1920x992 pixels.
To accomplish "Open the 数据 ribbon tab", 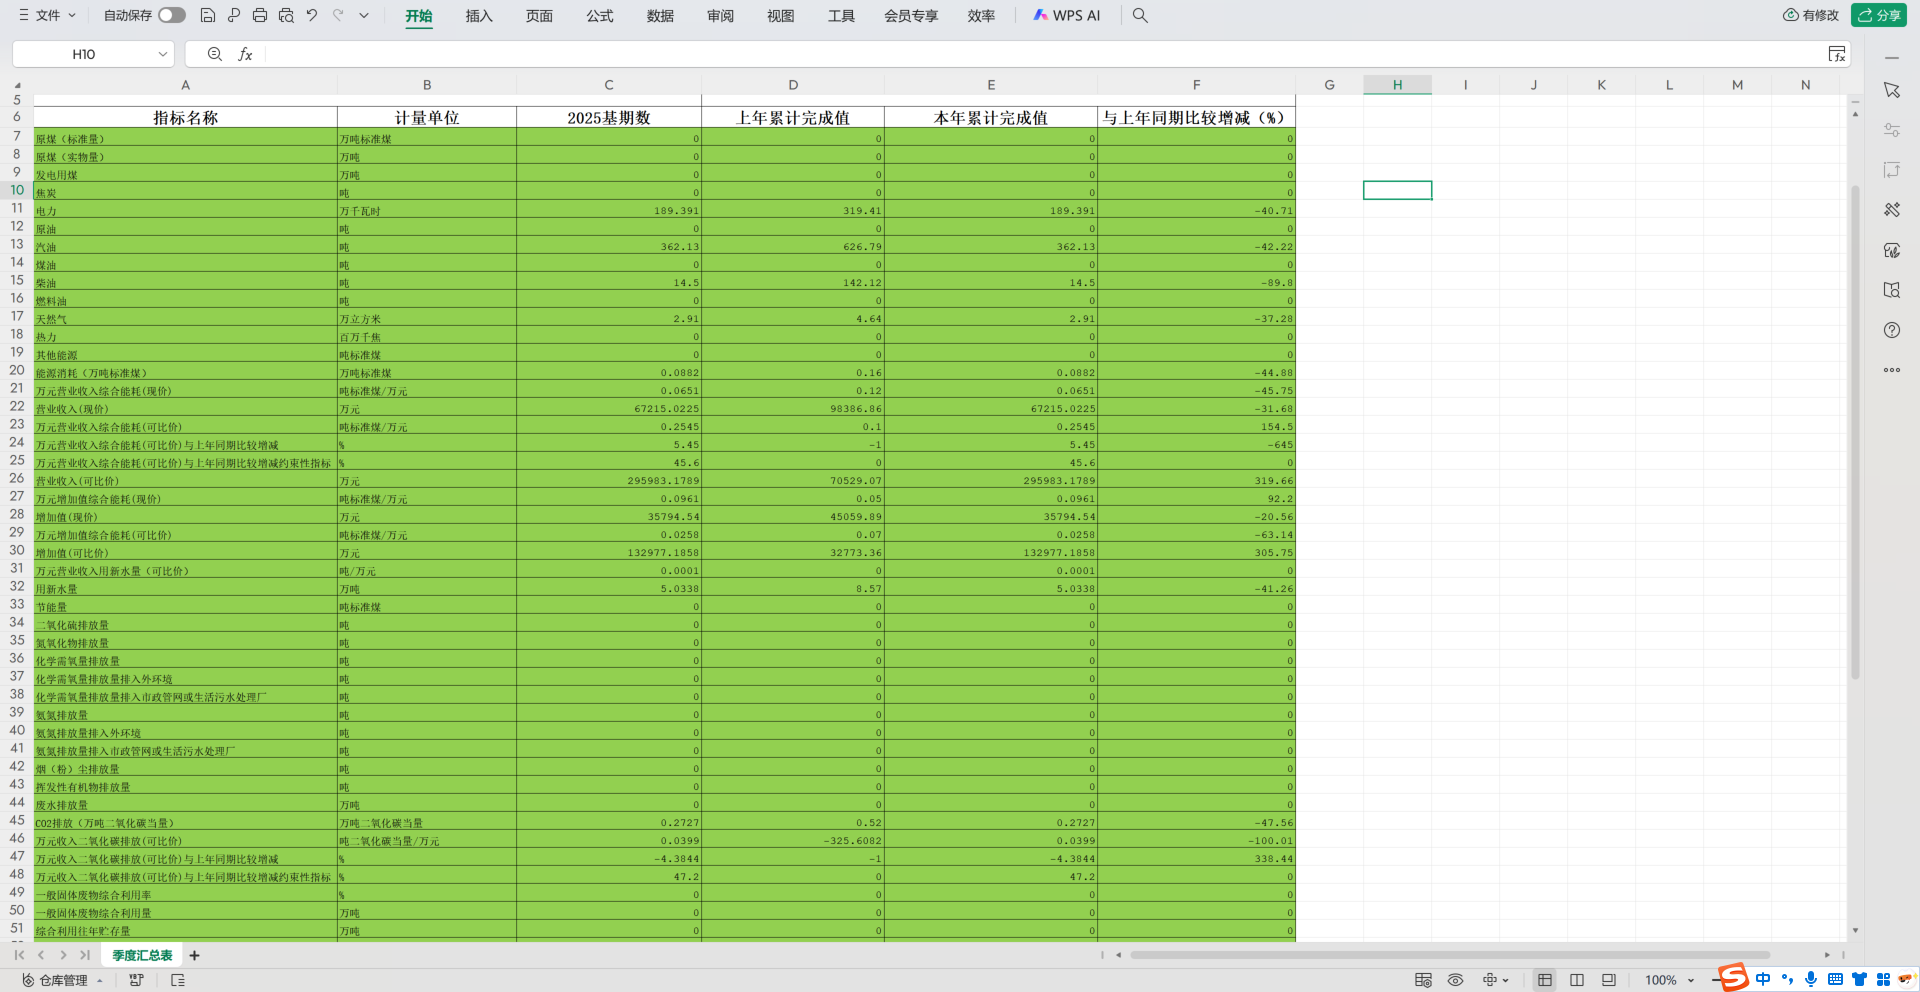I will tap(660, 16).
